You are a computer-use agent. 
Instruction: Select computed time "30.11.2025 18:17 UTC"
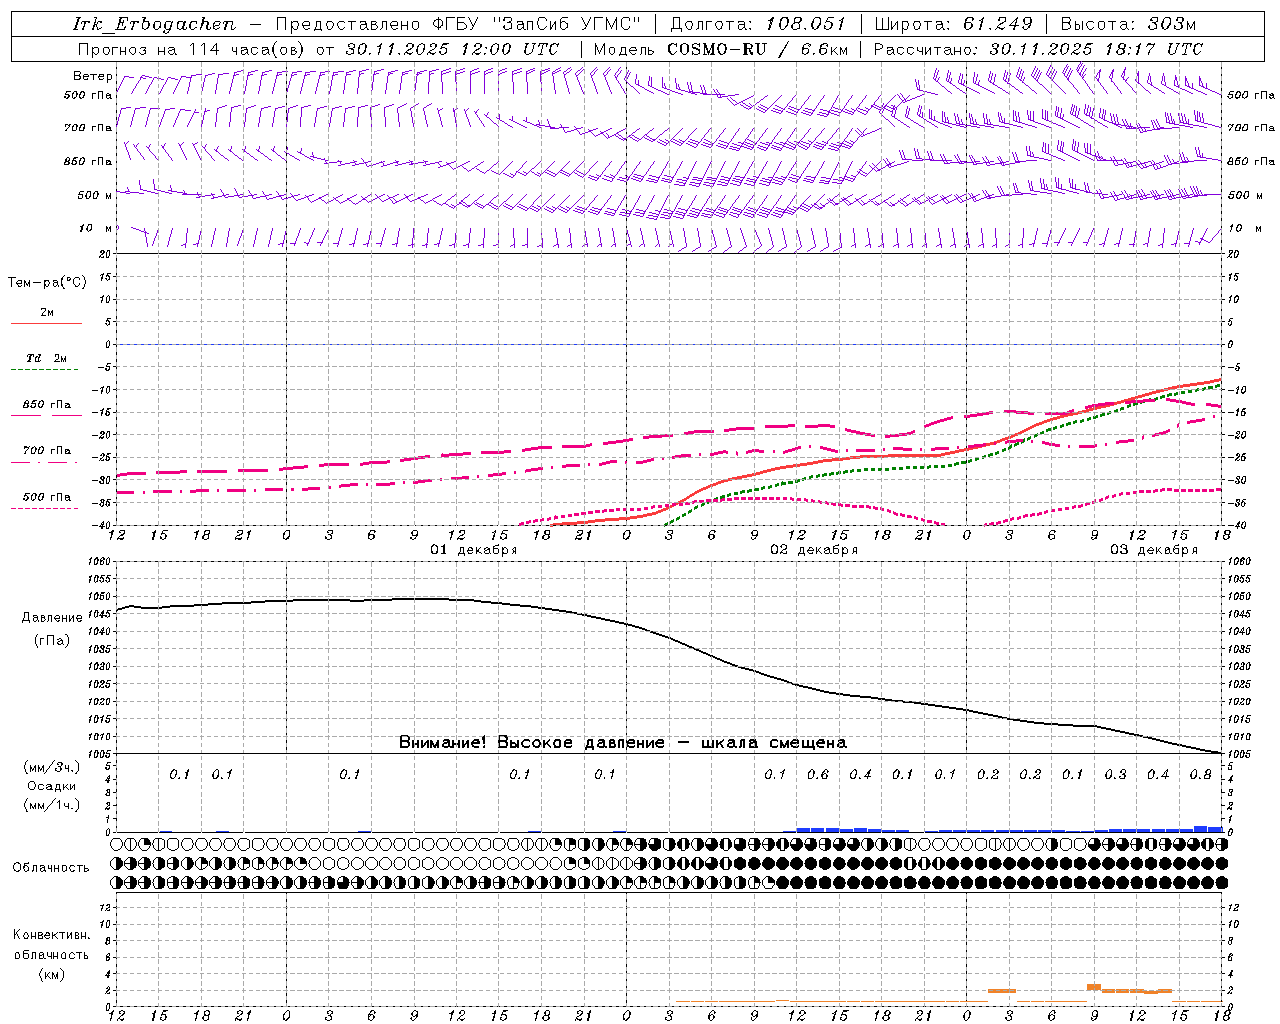coord(1096,49)
